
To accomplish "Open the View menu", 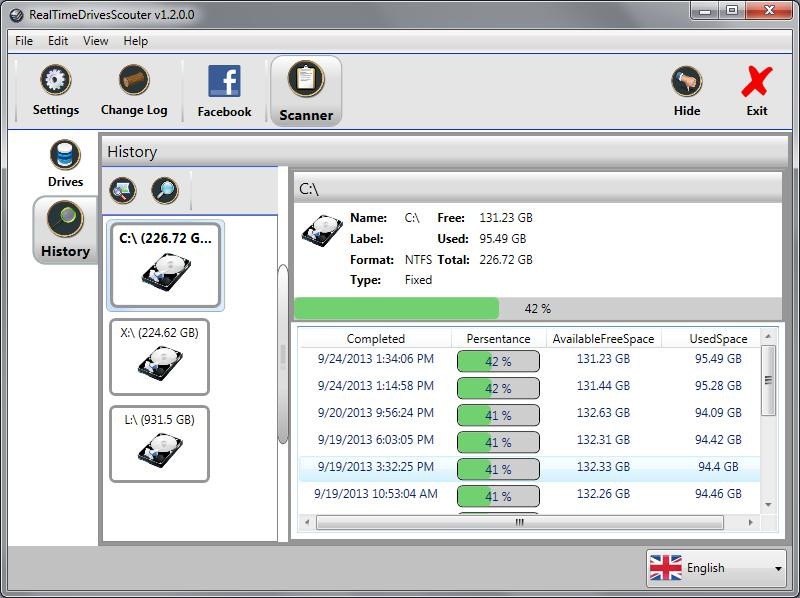I will pyautogui.click(x=95, y=41).
